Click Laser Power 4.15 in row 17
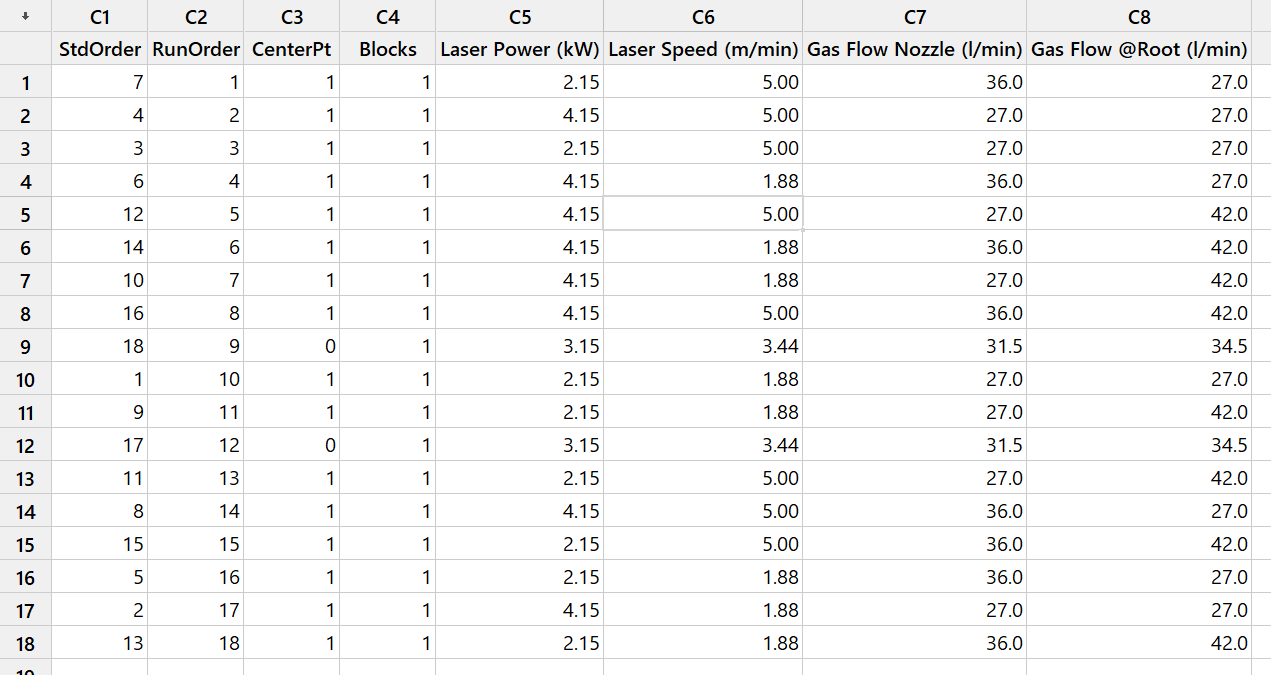Viewport: 1271px width, 675px height. tap(519, 610)
